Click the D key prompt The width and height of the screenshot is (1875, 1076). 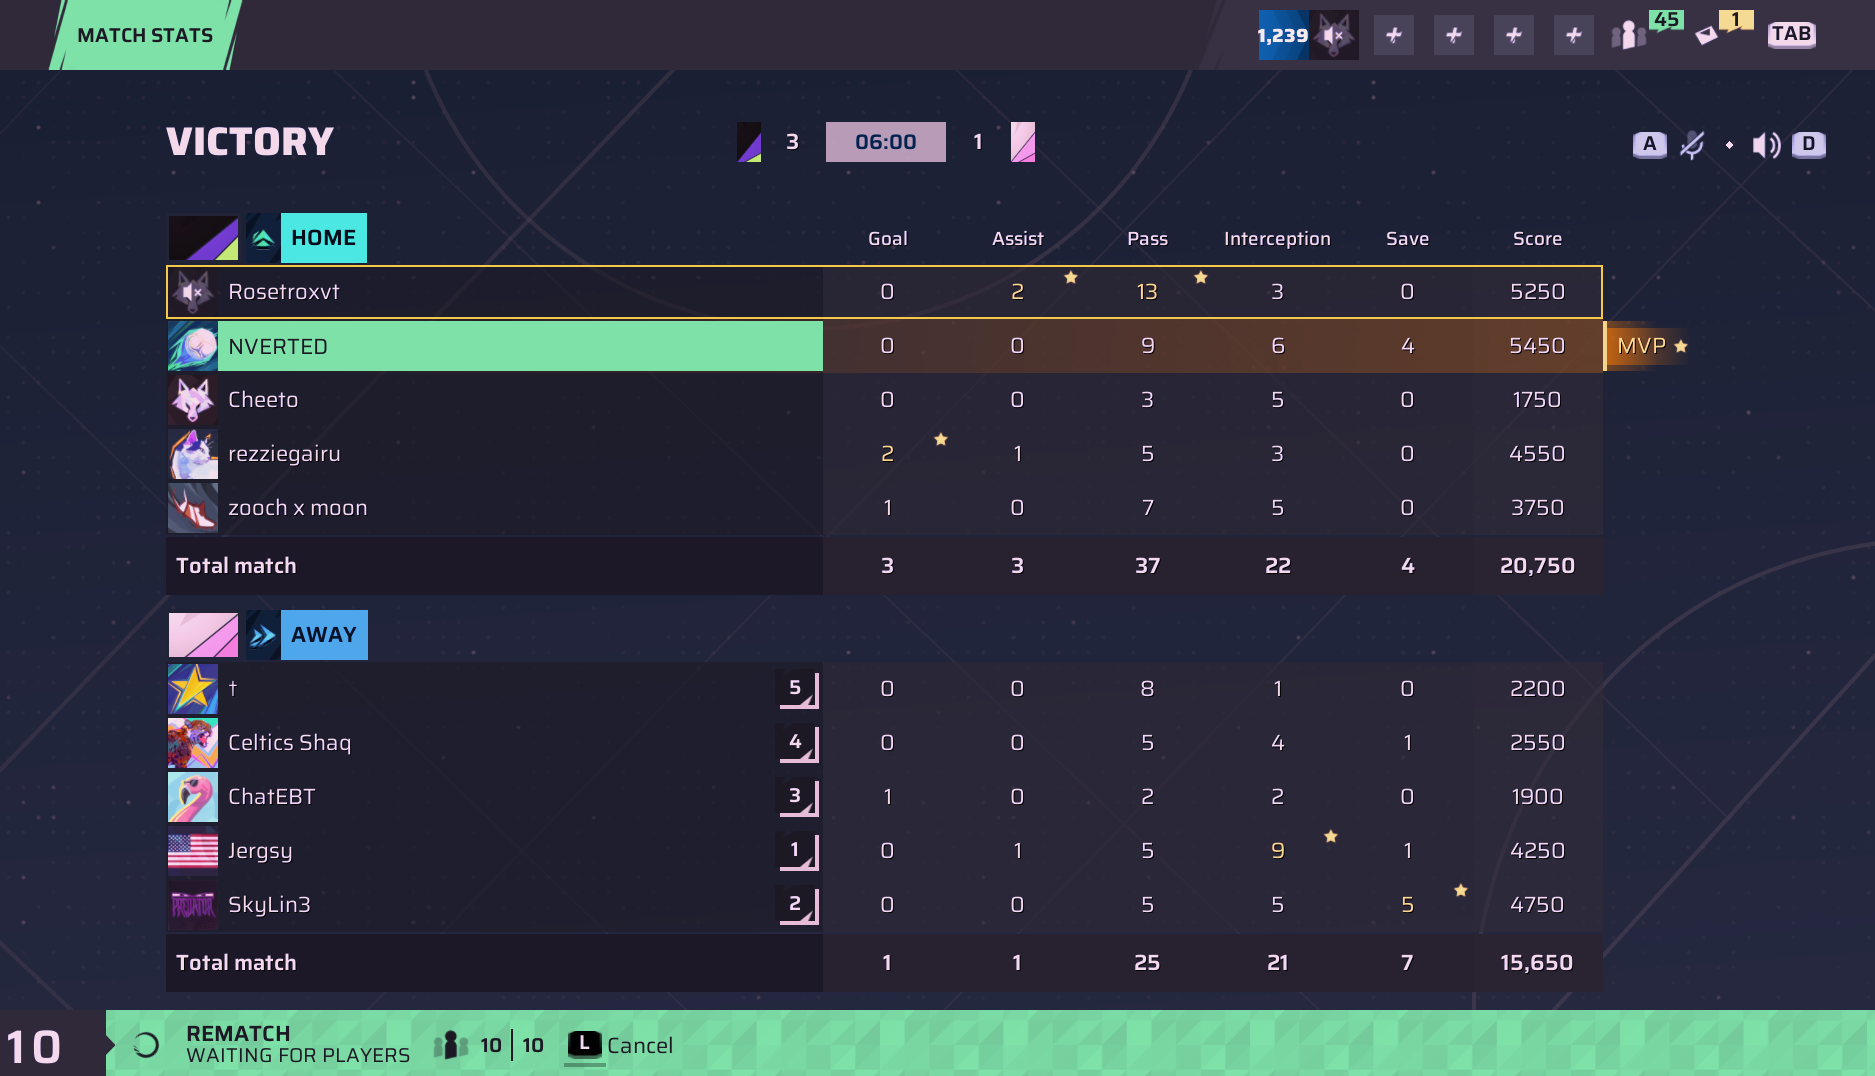(x=1809, y=144)
